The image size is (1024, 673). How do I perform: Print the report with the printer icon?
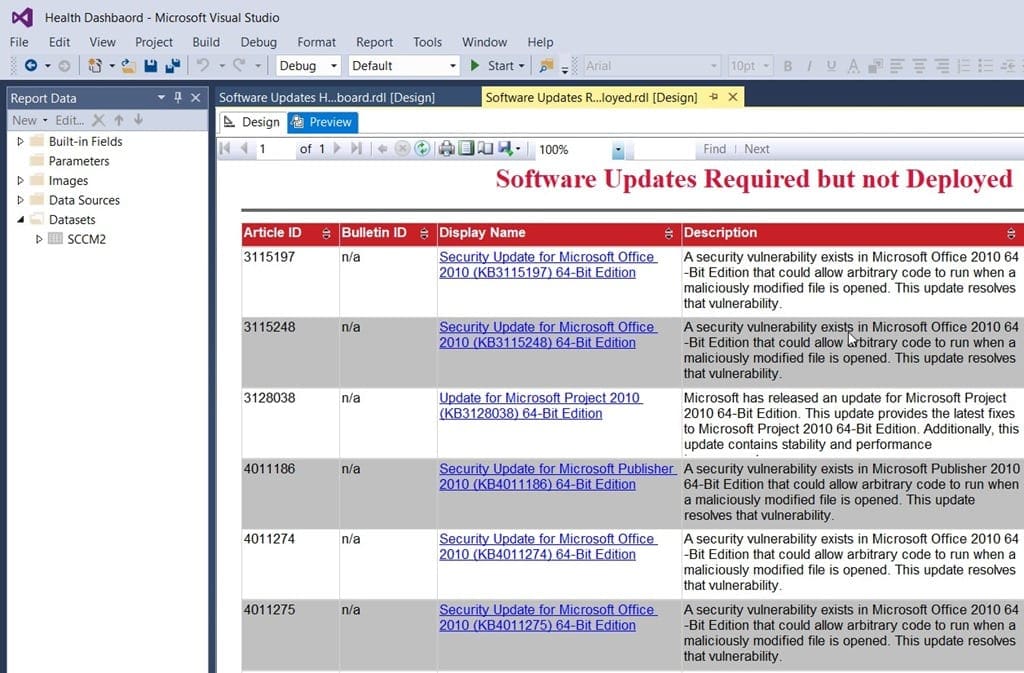pyautogui.click(x=446, y=149)
